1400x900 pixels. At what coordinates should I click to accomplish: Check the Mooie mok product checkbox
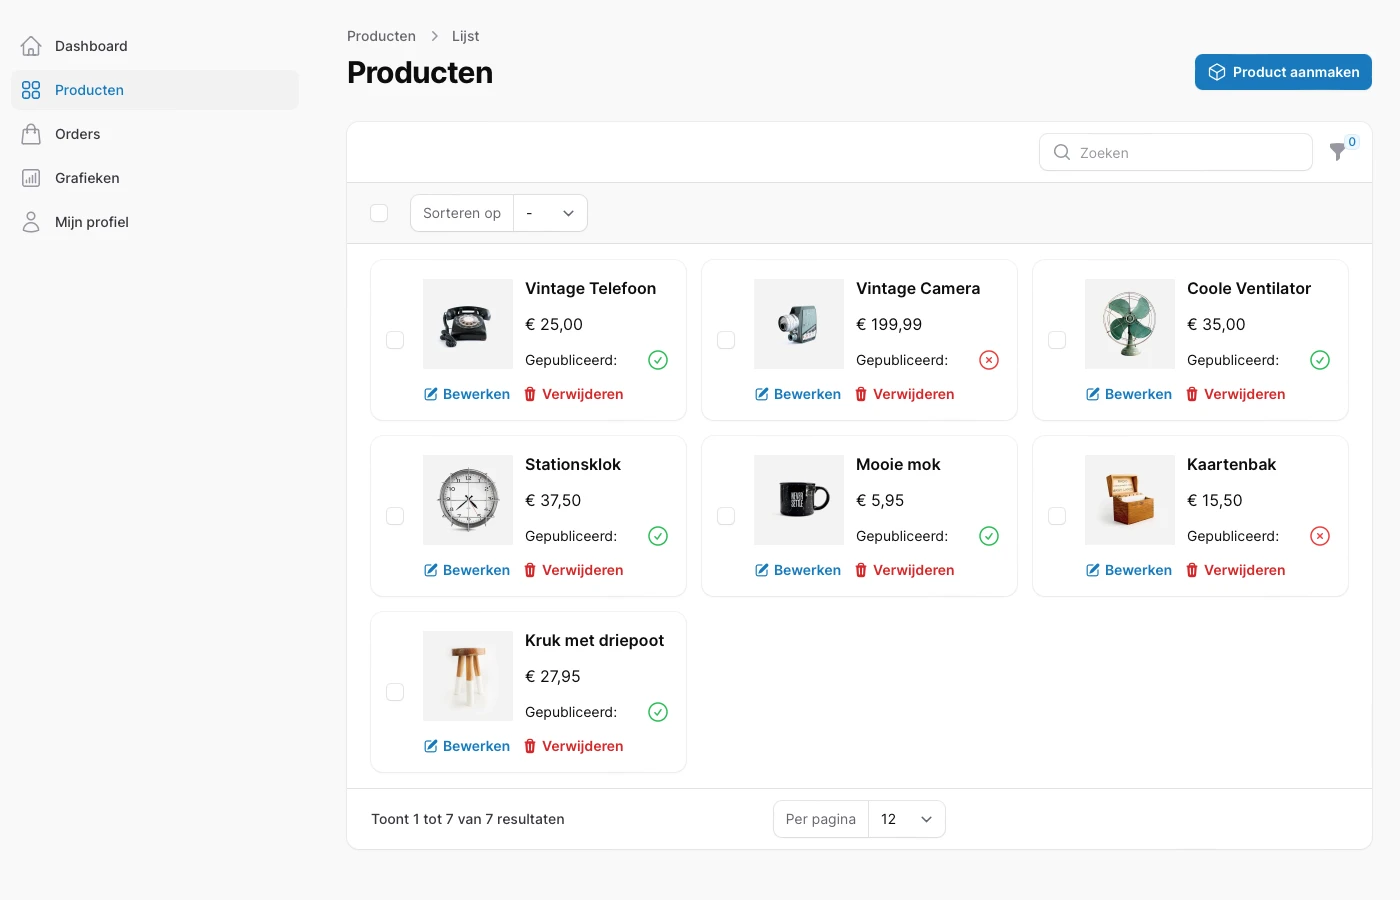(726, 516)
